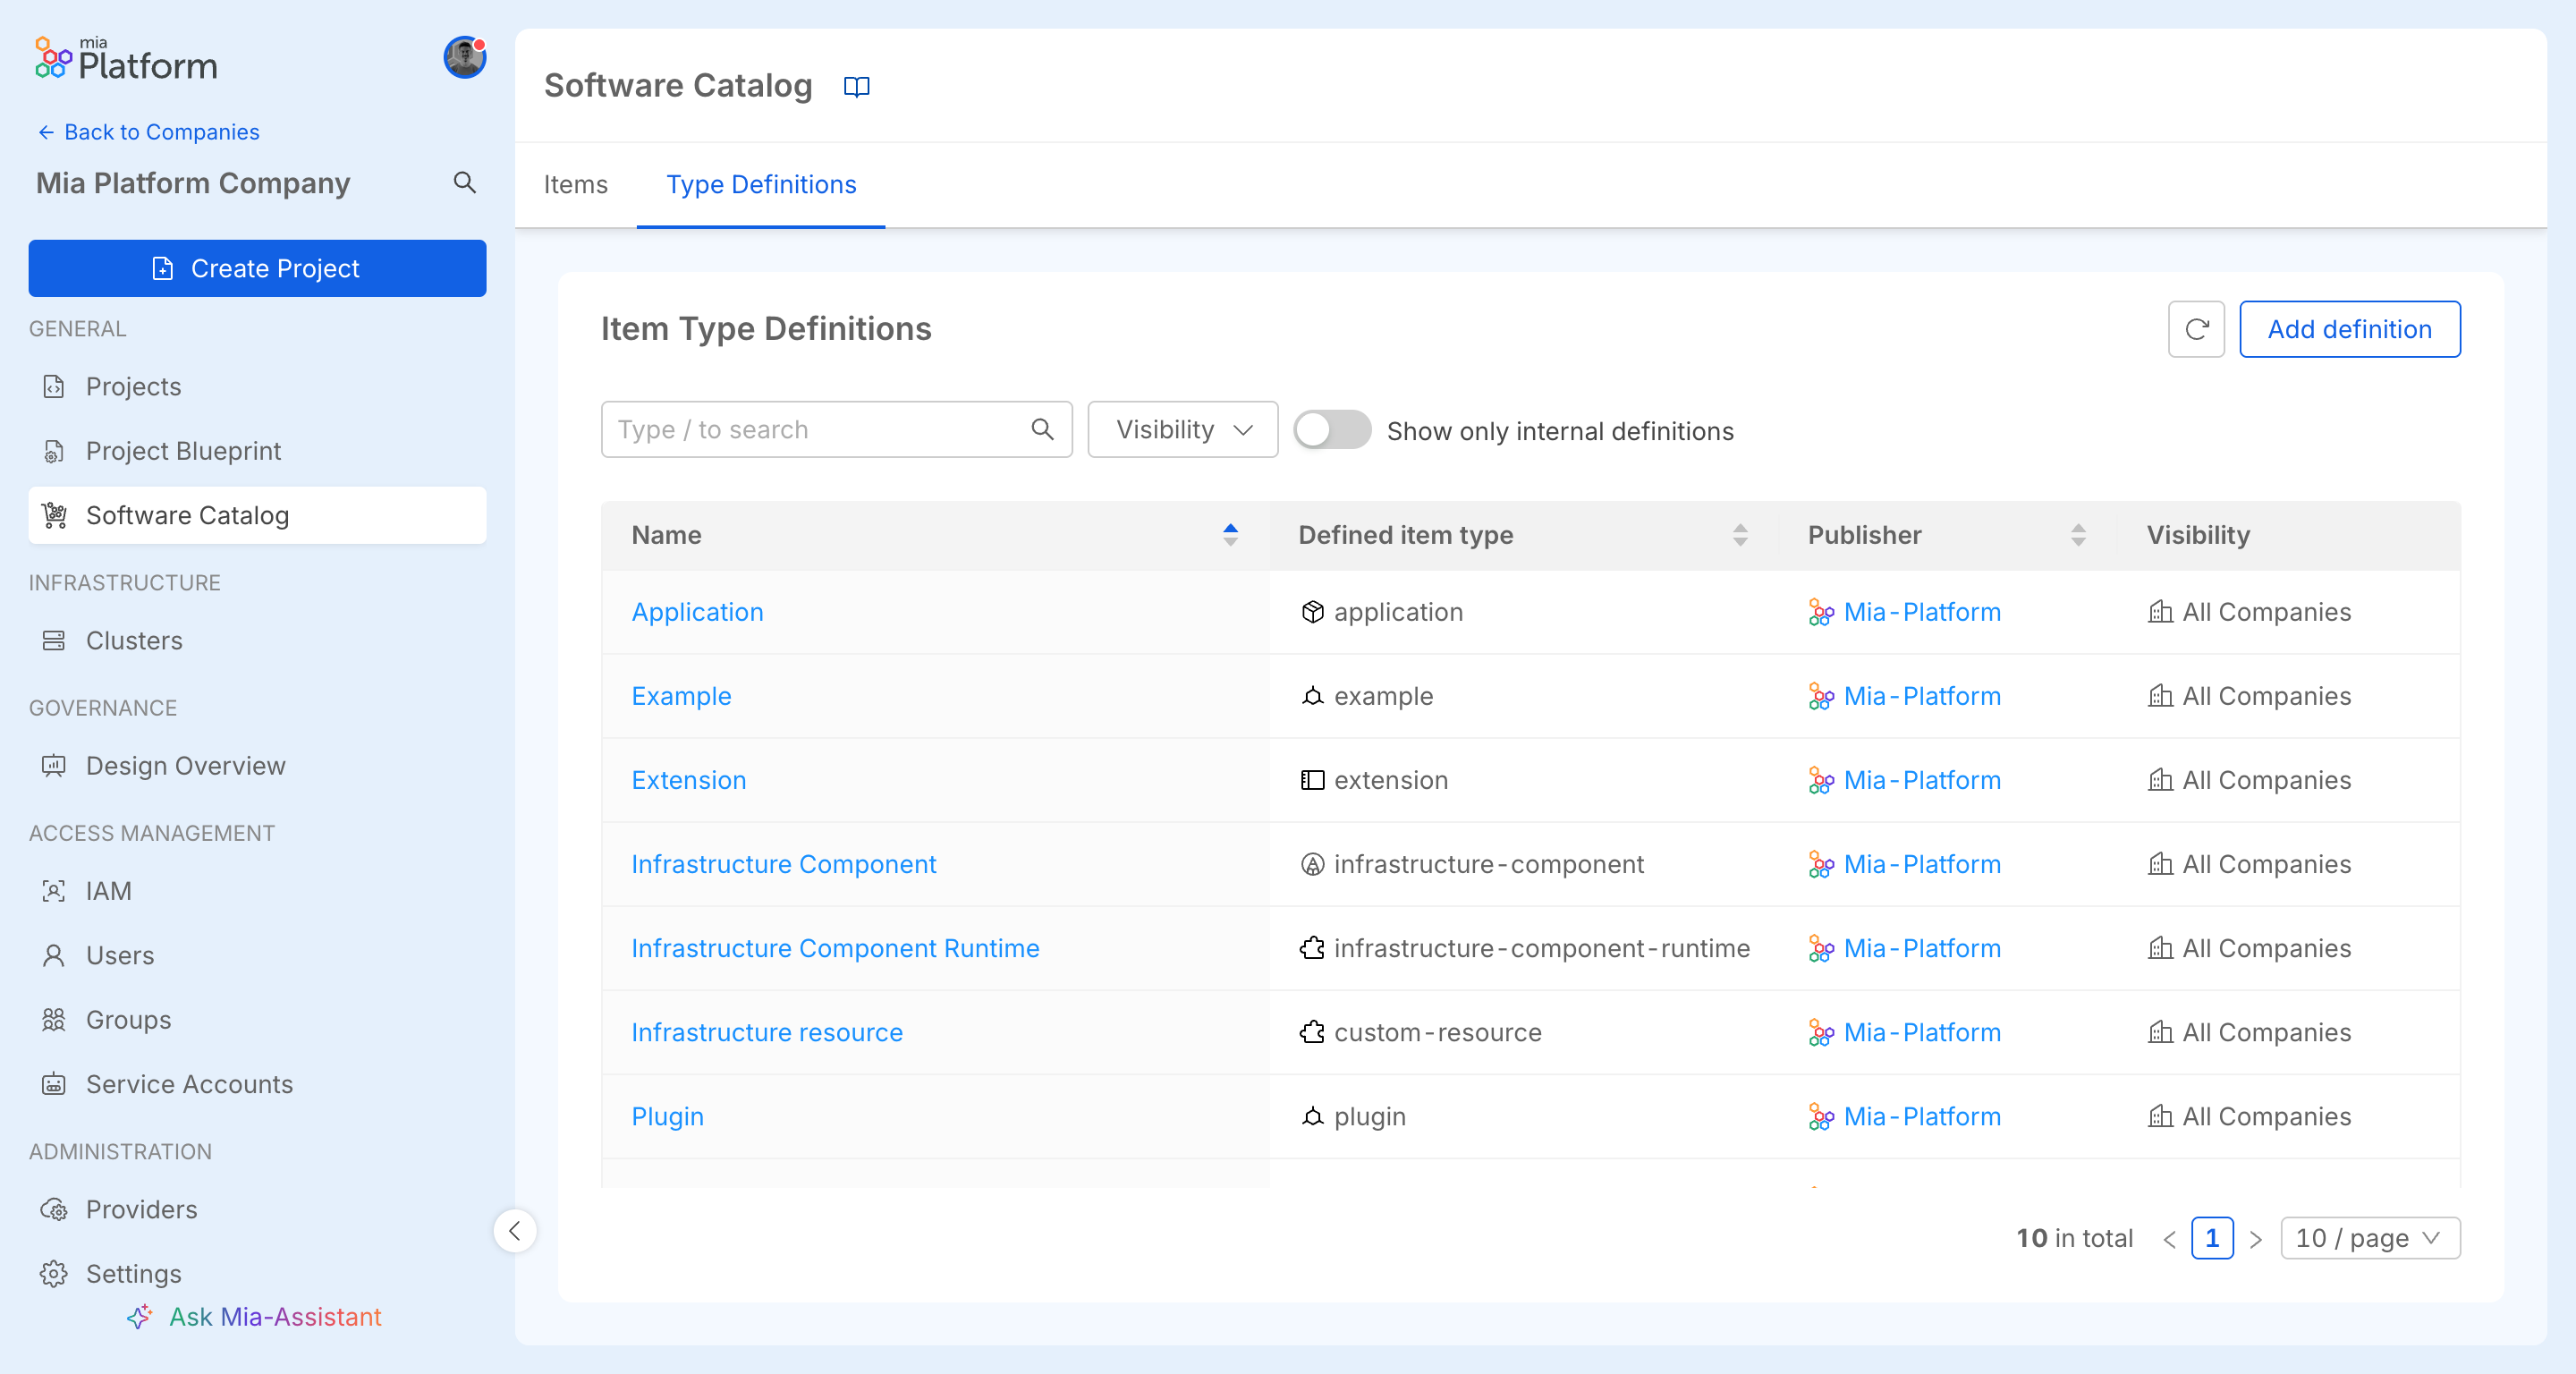Click the Mia-Assistant sparkle icon
This screenshot has width=2576, height=1374.
140,1317
